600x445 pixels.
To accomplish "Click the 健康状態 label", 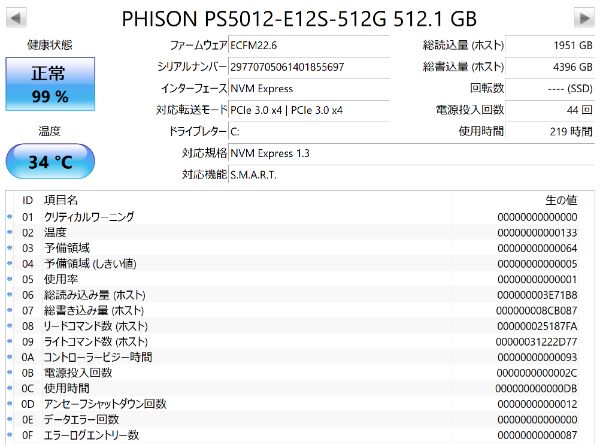I will 50,45.
